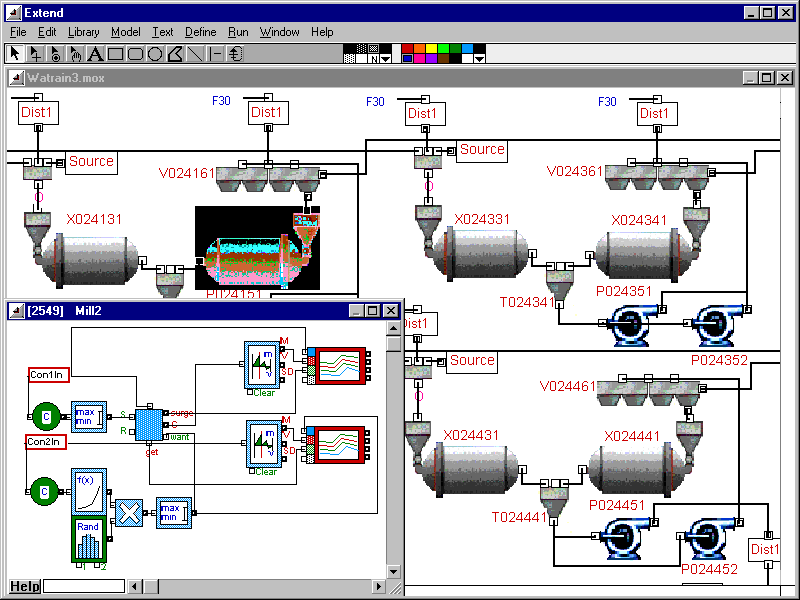The height and width of the screenshot is (600, 800).
Task: Open the Edit menu
Action: pyautogui.click(x=47, y=32)
